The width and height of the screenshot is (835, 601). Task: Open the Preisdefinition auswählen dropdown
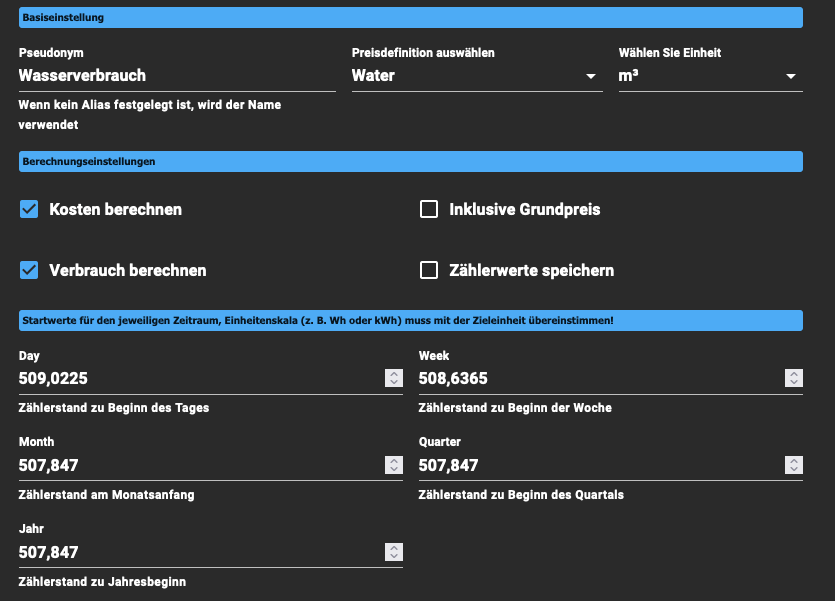click(477, 76)
